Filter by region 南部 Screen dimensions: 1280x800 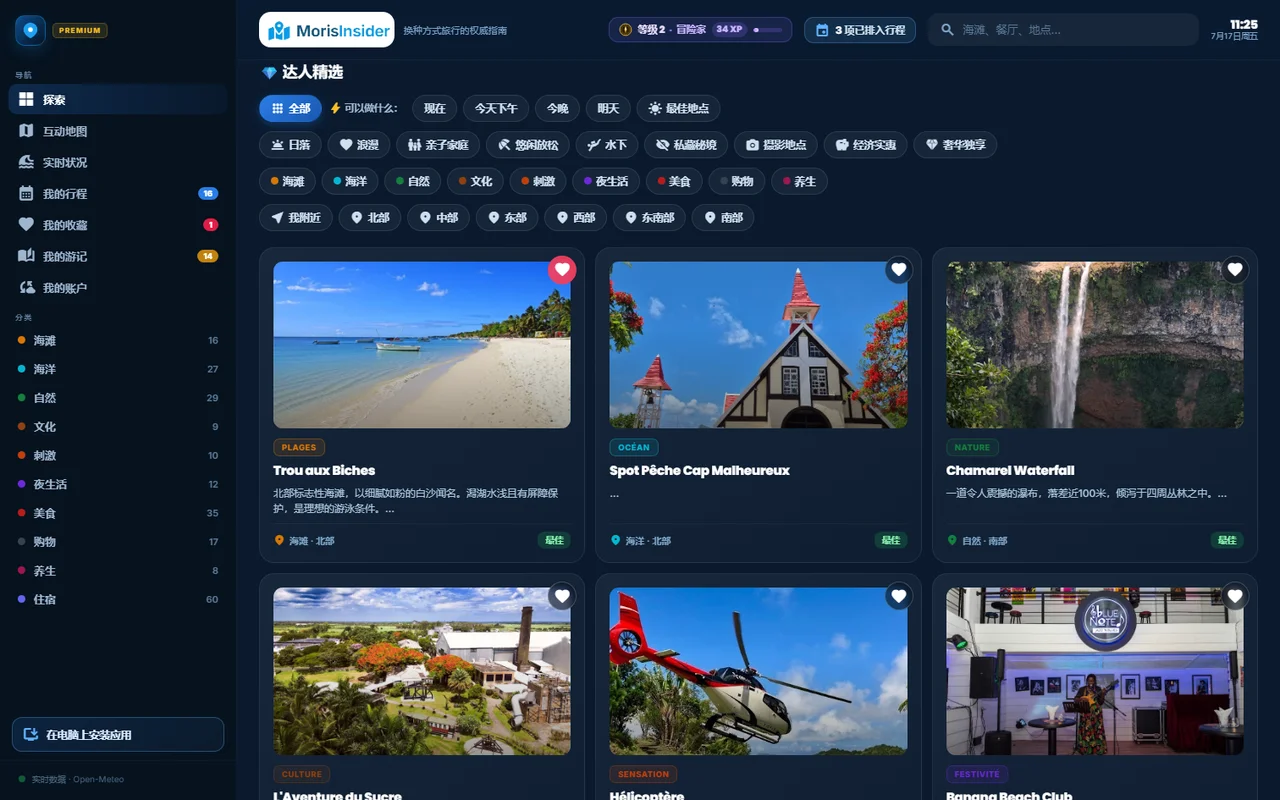[724, 217]
